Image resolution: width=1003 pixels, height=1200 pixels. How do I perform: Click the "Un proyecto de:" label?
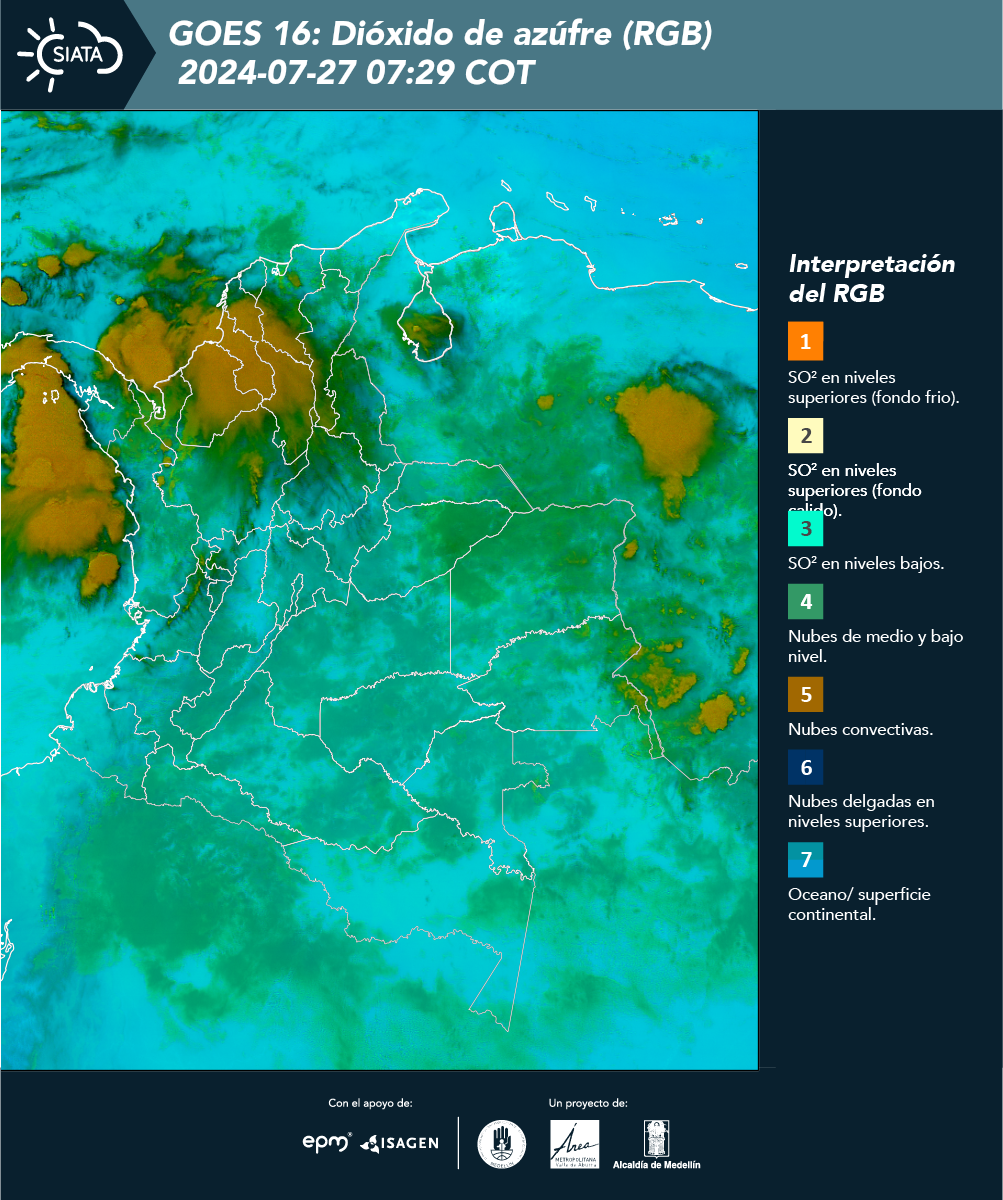[x=588, y=1103]
